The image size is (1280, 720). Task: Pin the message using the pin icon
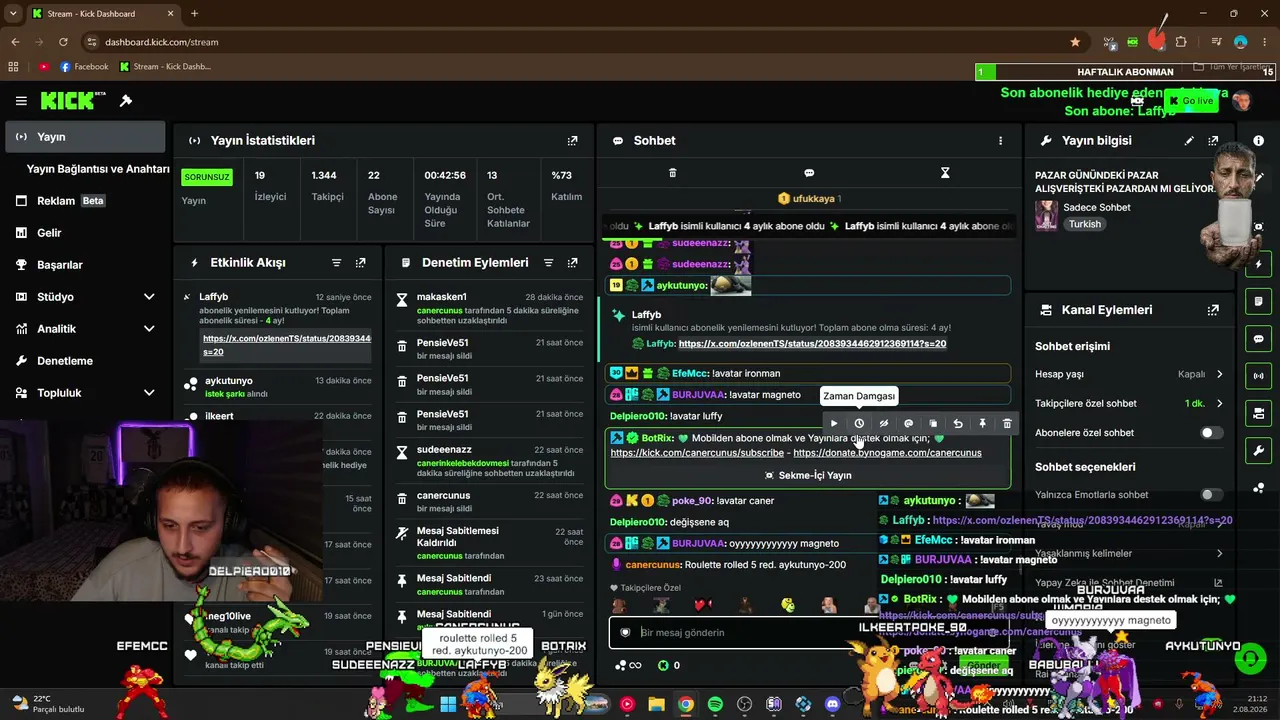pyautogui.click(x=982, y=424)
